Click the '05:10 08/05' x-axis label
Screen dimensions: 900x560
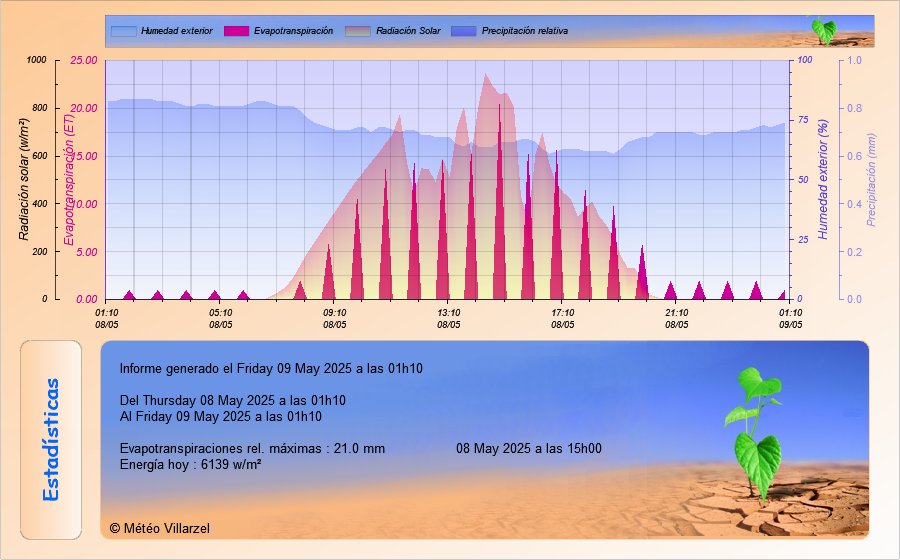[x=220, y=318]
